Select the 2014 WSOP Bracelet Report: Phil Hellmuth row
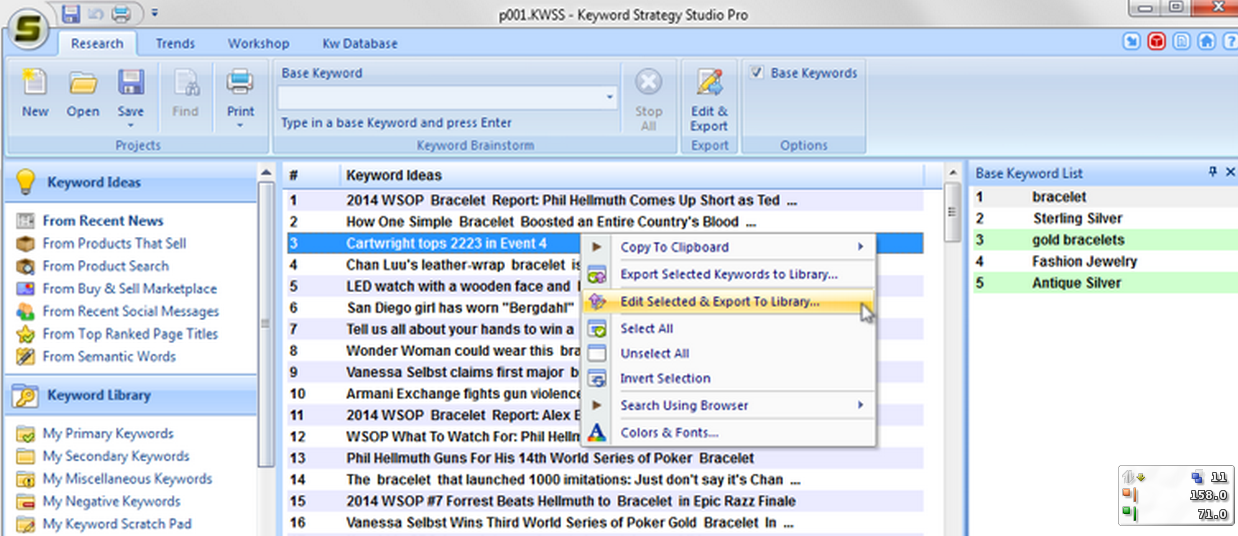 [x=603, y=200]
